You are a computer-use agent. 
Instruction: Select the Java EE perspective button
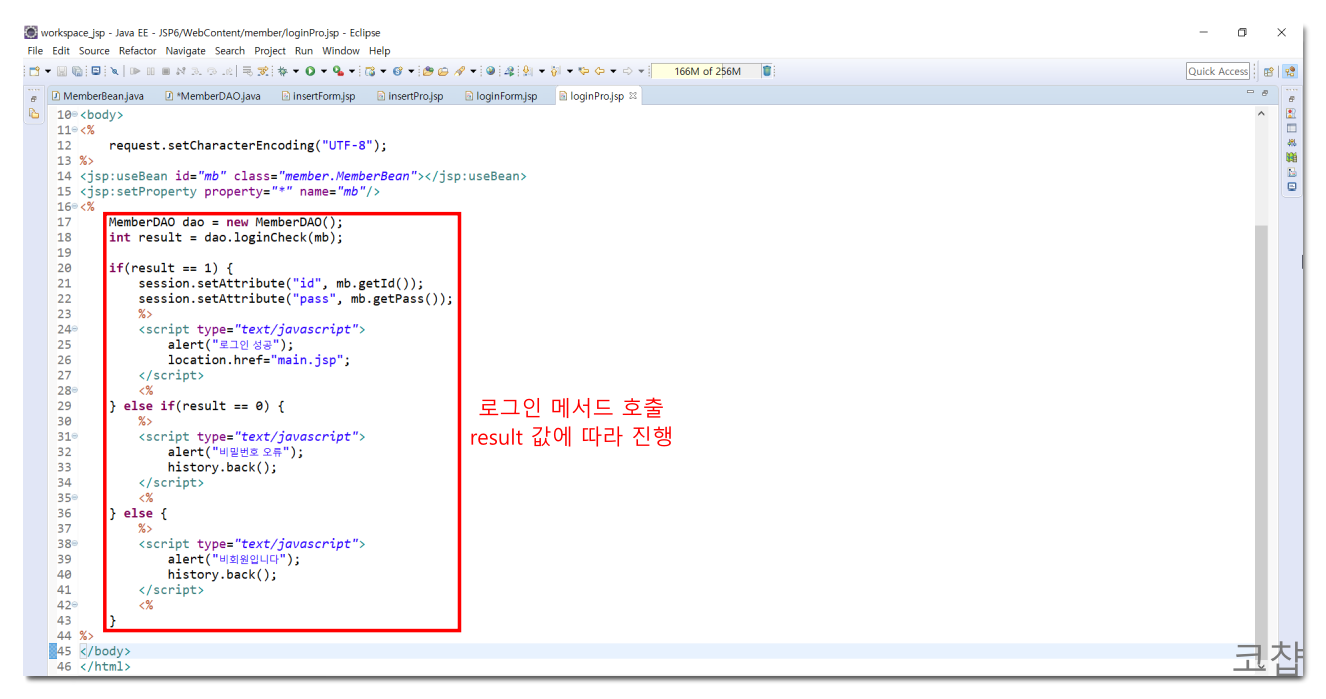pos(1290,71)
